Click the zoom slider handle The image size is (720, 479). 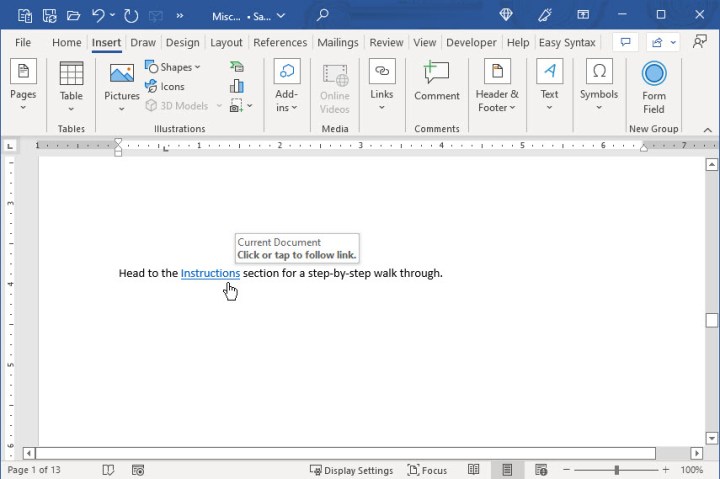pos(617,469)
